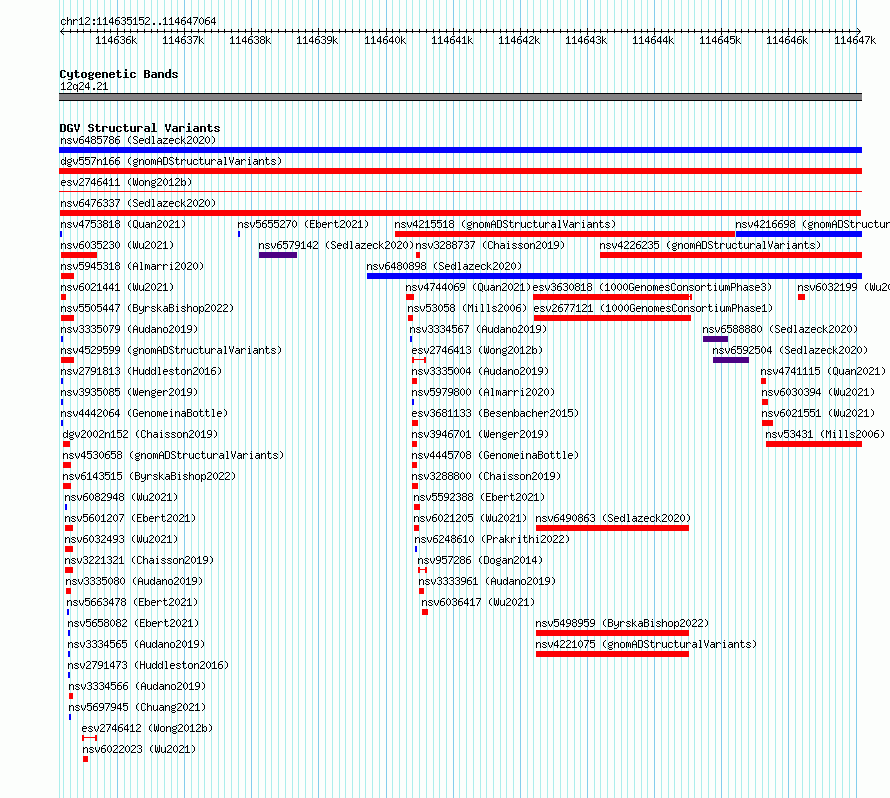
Task: Select nsv6480898 (Sedlazeck2020) label
Action: pos(444,266)
